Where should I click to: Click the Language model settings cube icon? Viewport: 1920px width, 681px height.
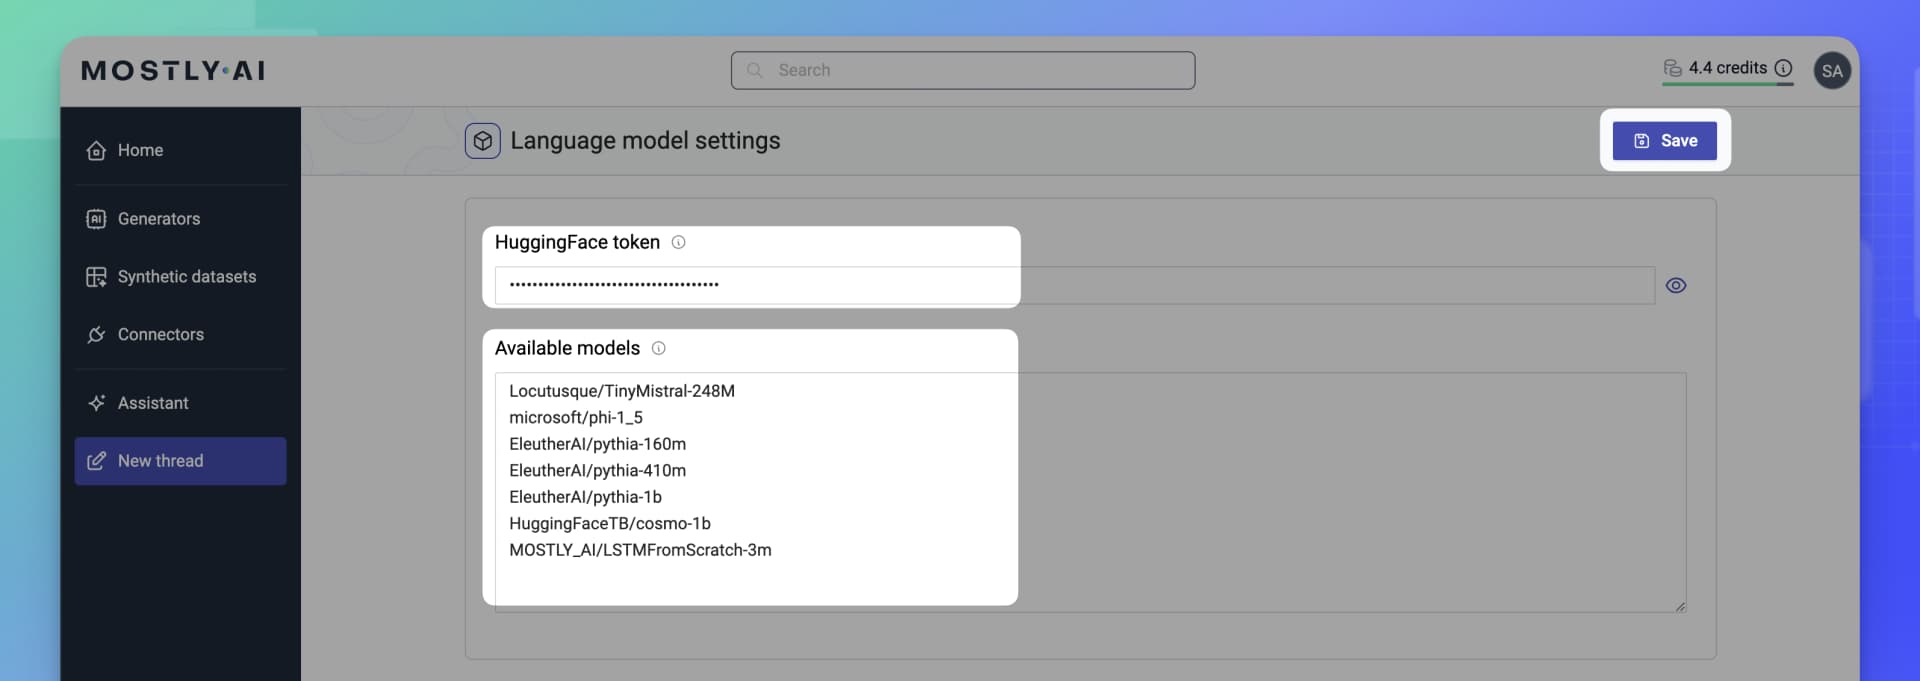(x=483, y=141)
